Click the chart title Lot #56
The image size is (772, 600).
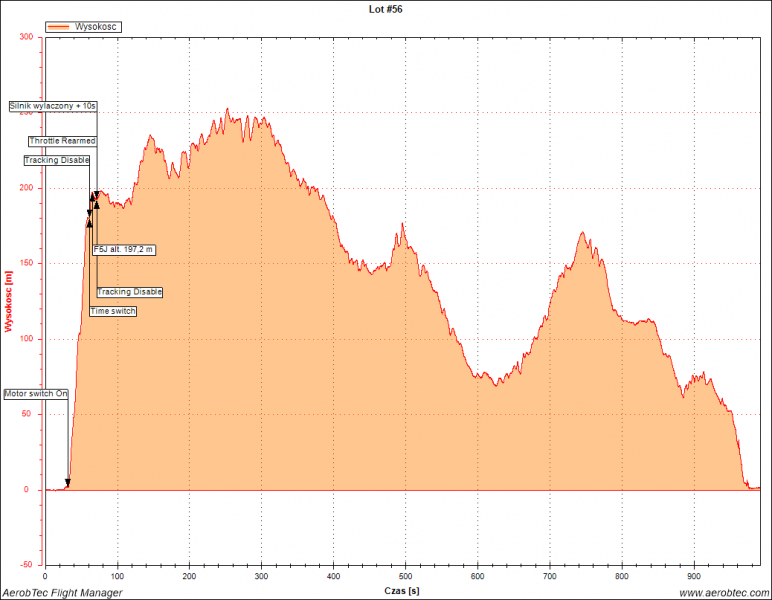385,9
